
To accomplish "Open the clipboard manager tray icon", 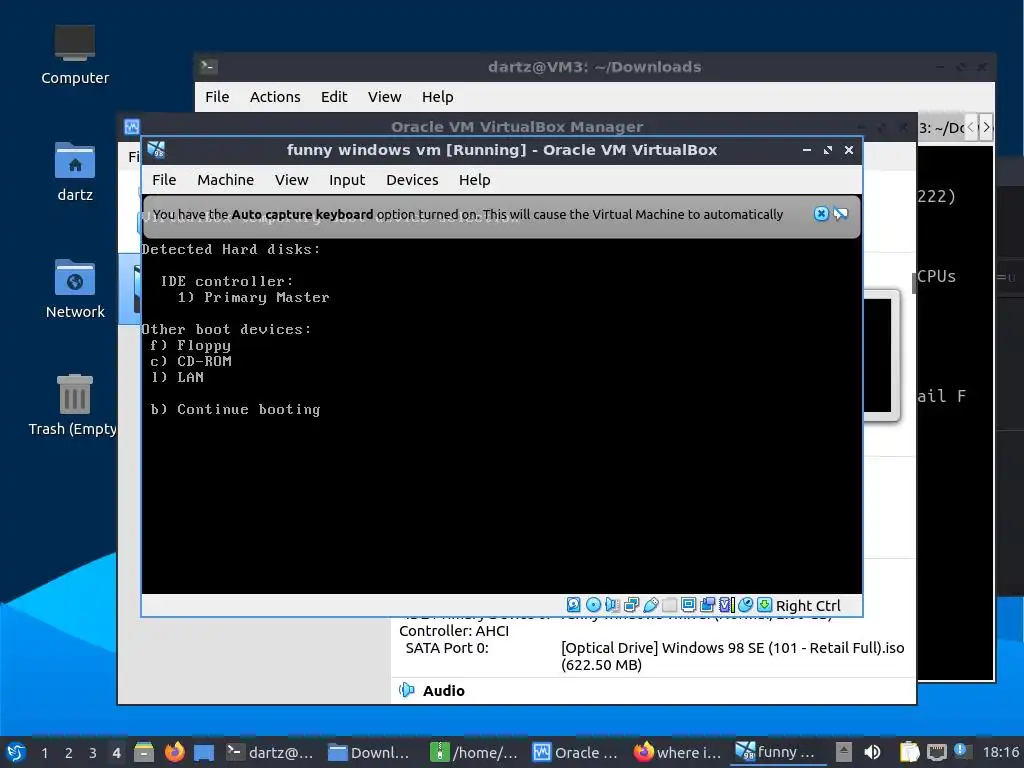I will pos(909,752).
